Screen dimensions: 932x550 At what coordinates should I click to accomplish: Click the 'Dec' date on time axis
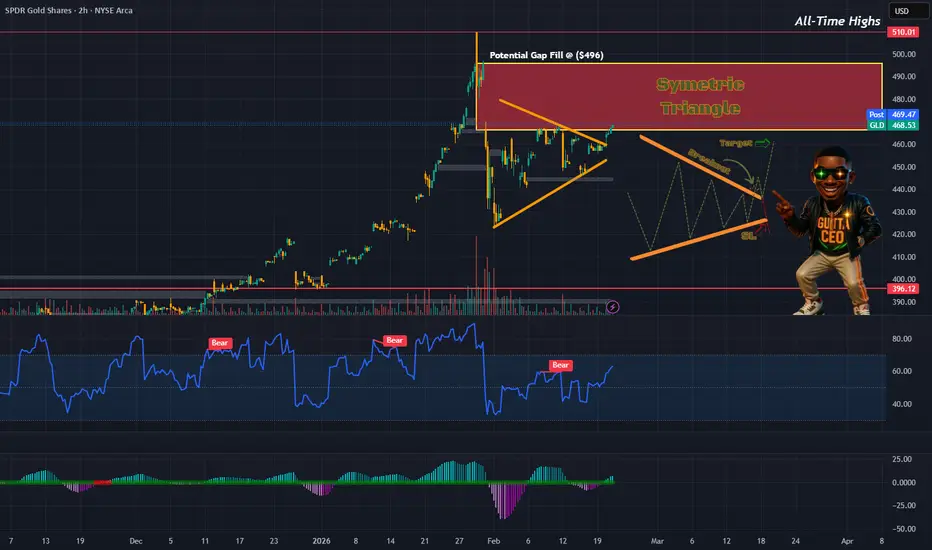136,541
